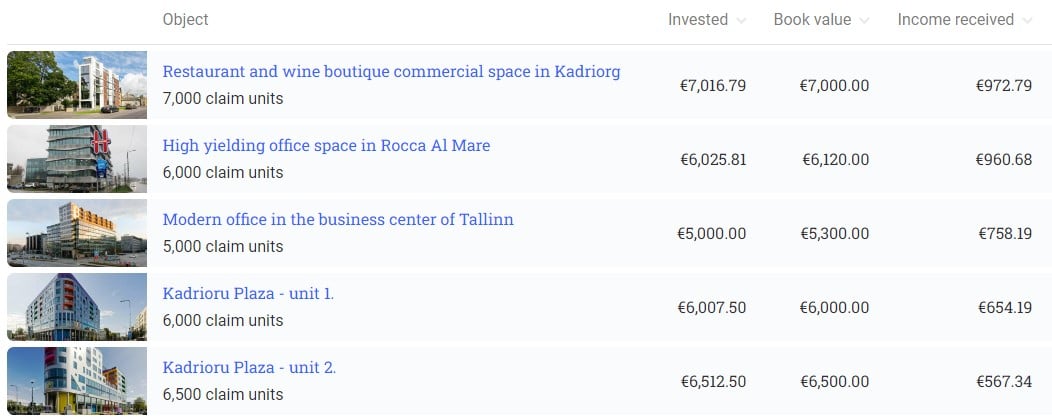
Task: Open Kadrioru Plaza - unit 1 link
Action: click(x=248, y=293)
